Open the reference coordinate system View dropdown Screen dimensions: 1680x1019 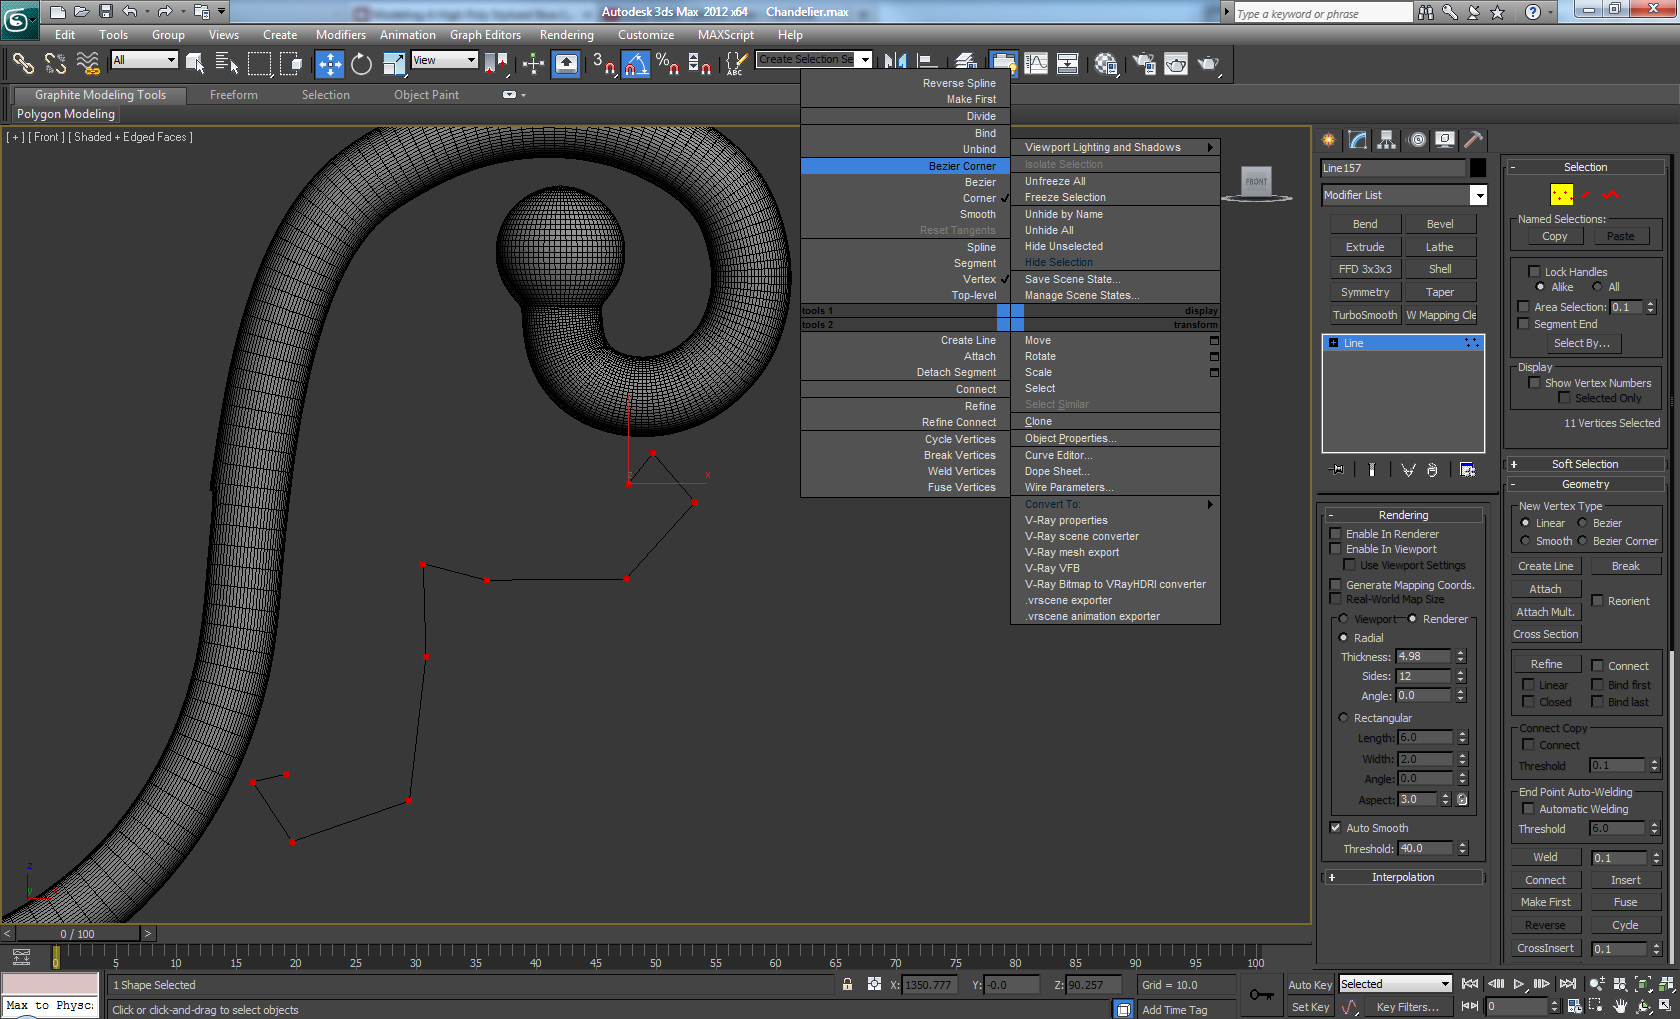click(x=443, y=59)
